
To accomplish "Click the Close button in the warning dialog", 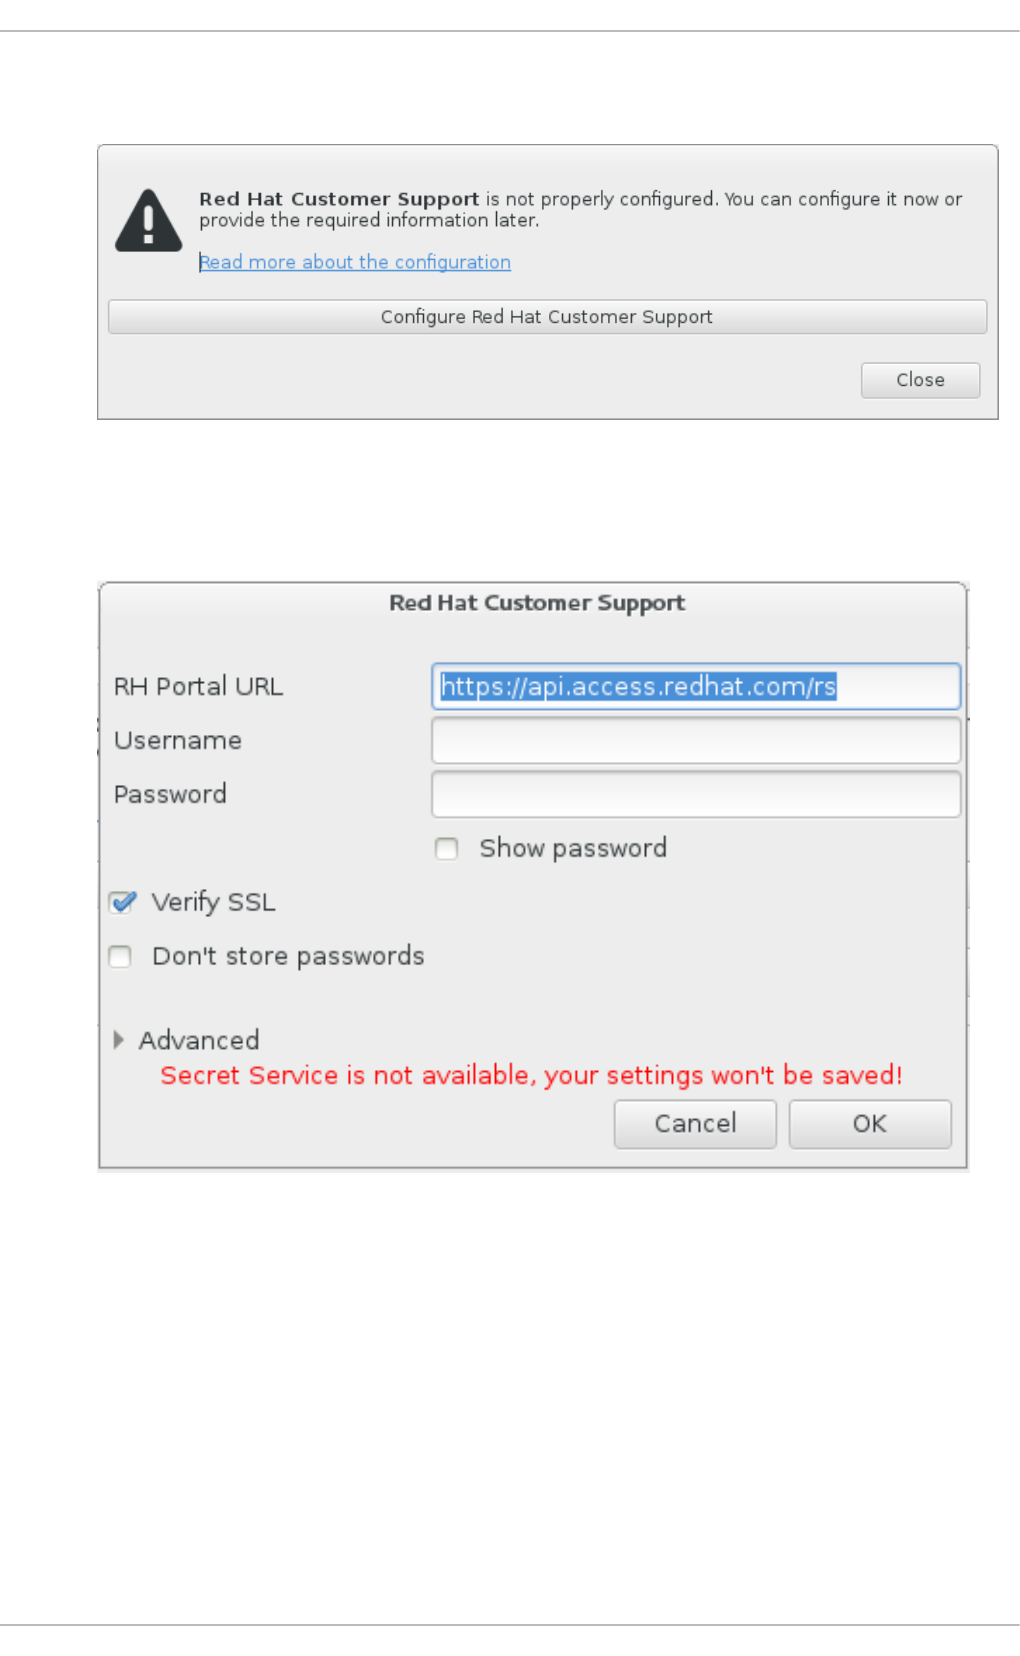I will [920, 380].
